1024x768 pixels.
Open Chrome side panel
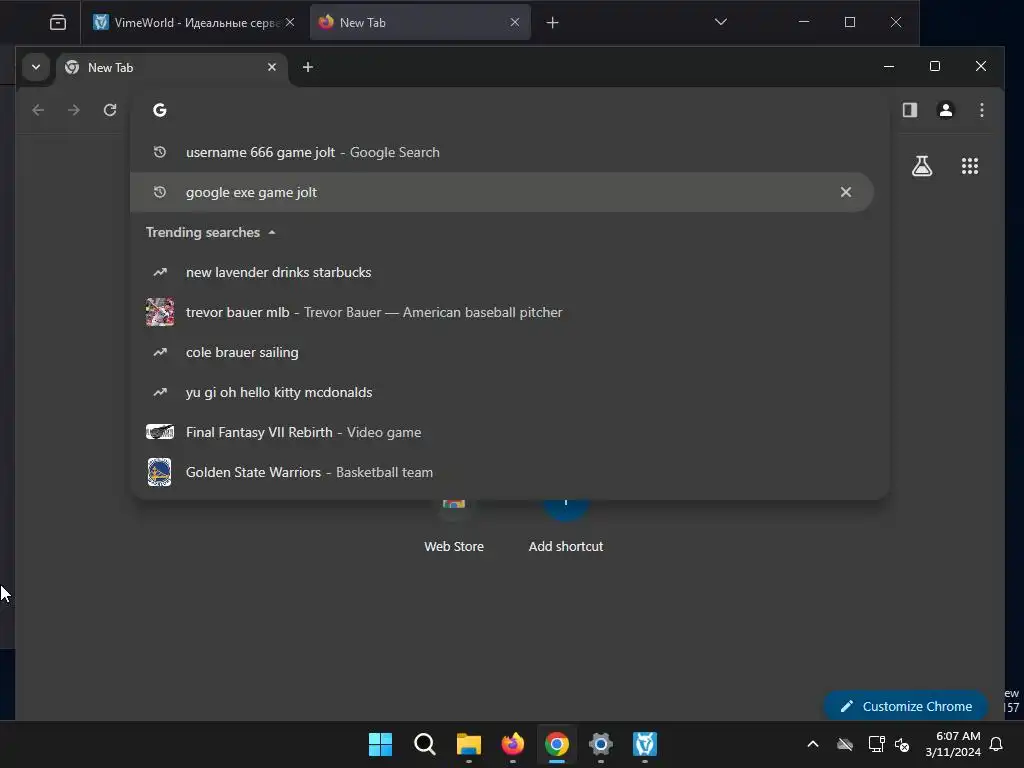click(x=910, y=110)
